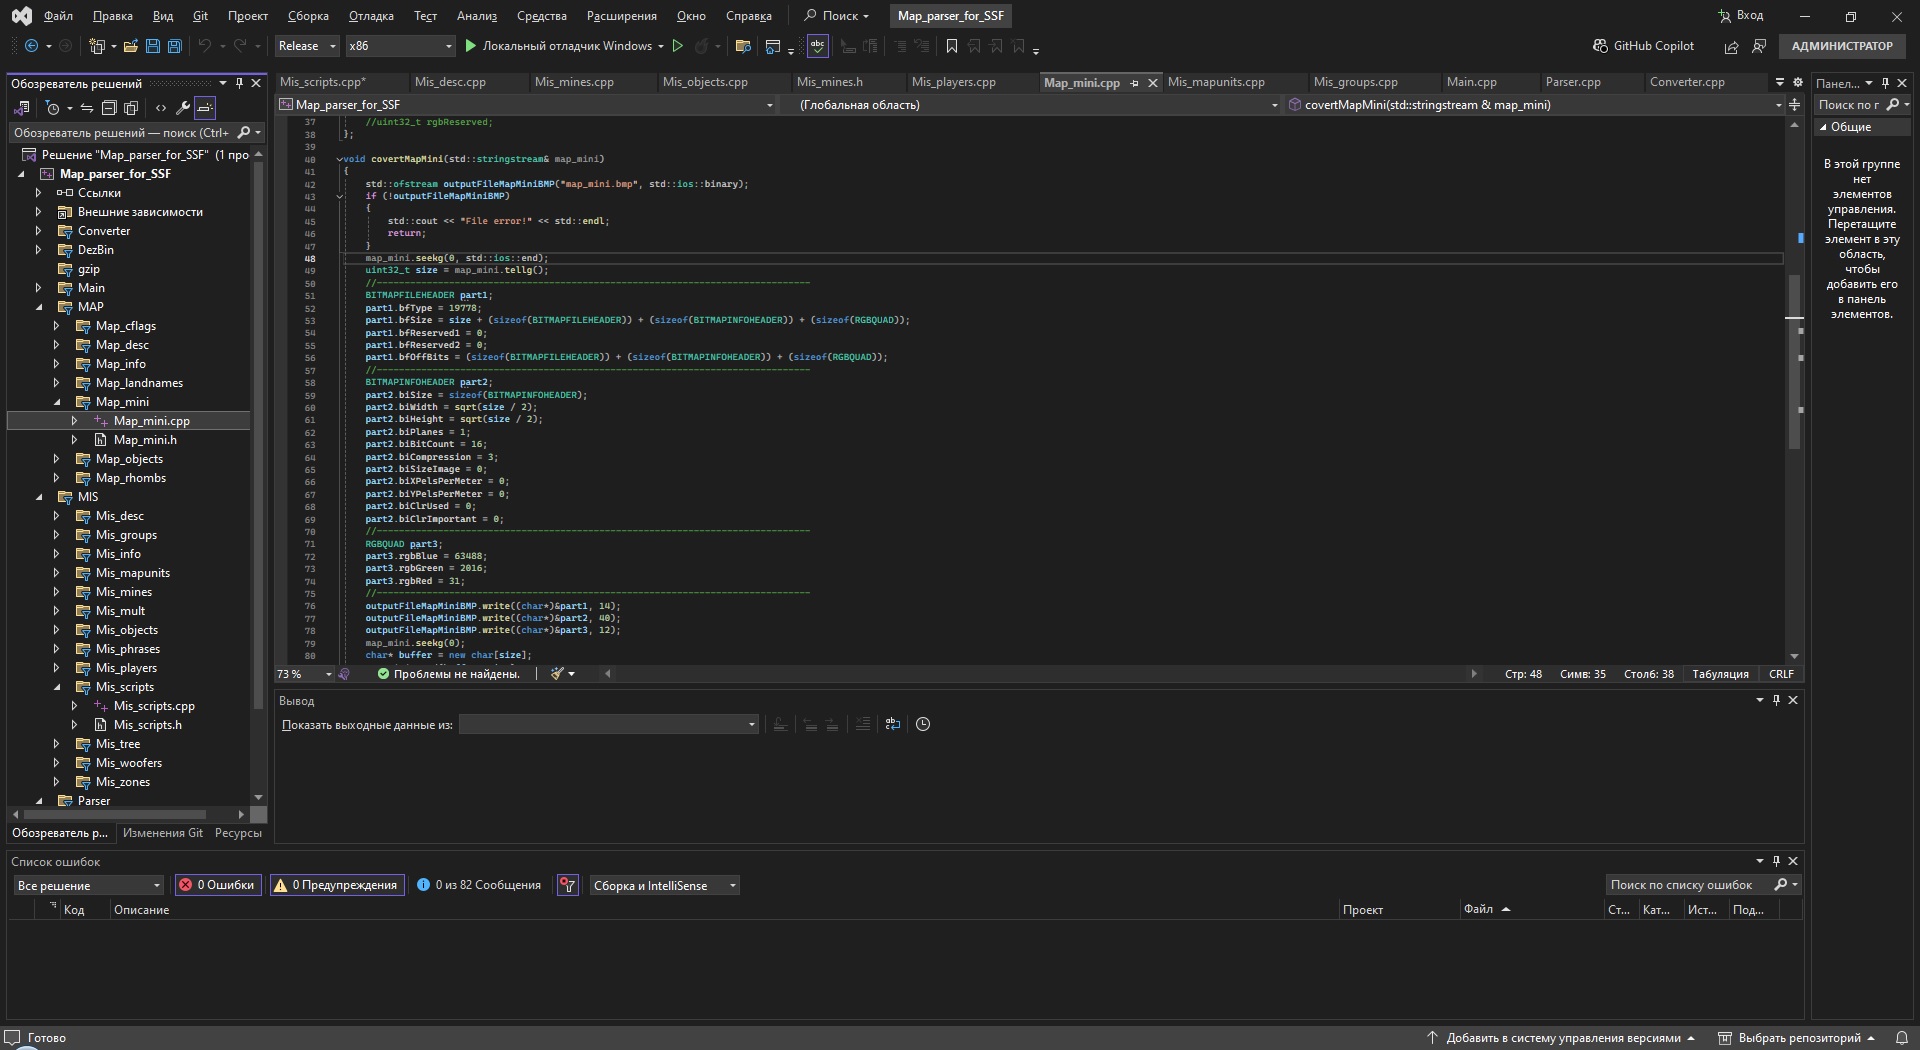
Task: Click the Pending Changes Filter clock icon
Action: point(54,108)
